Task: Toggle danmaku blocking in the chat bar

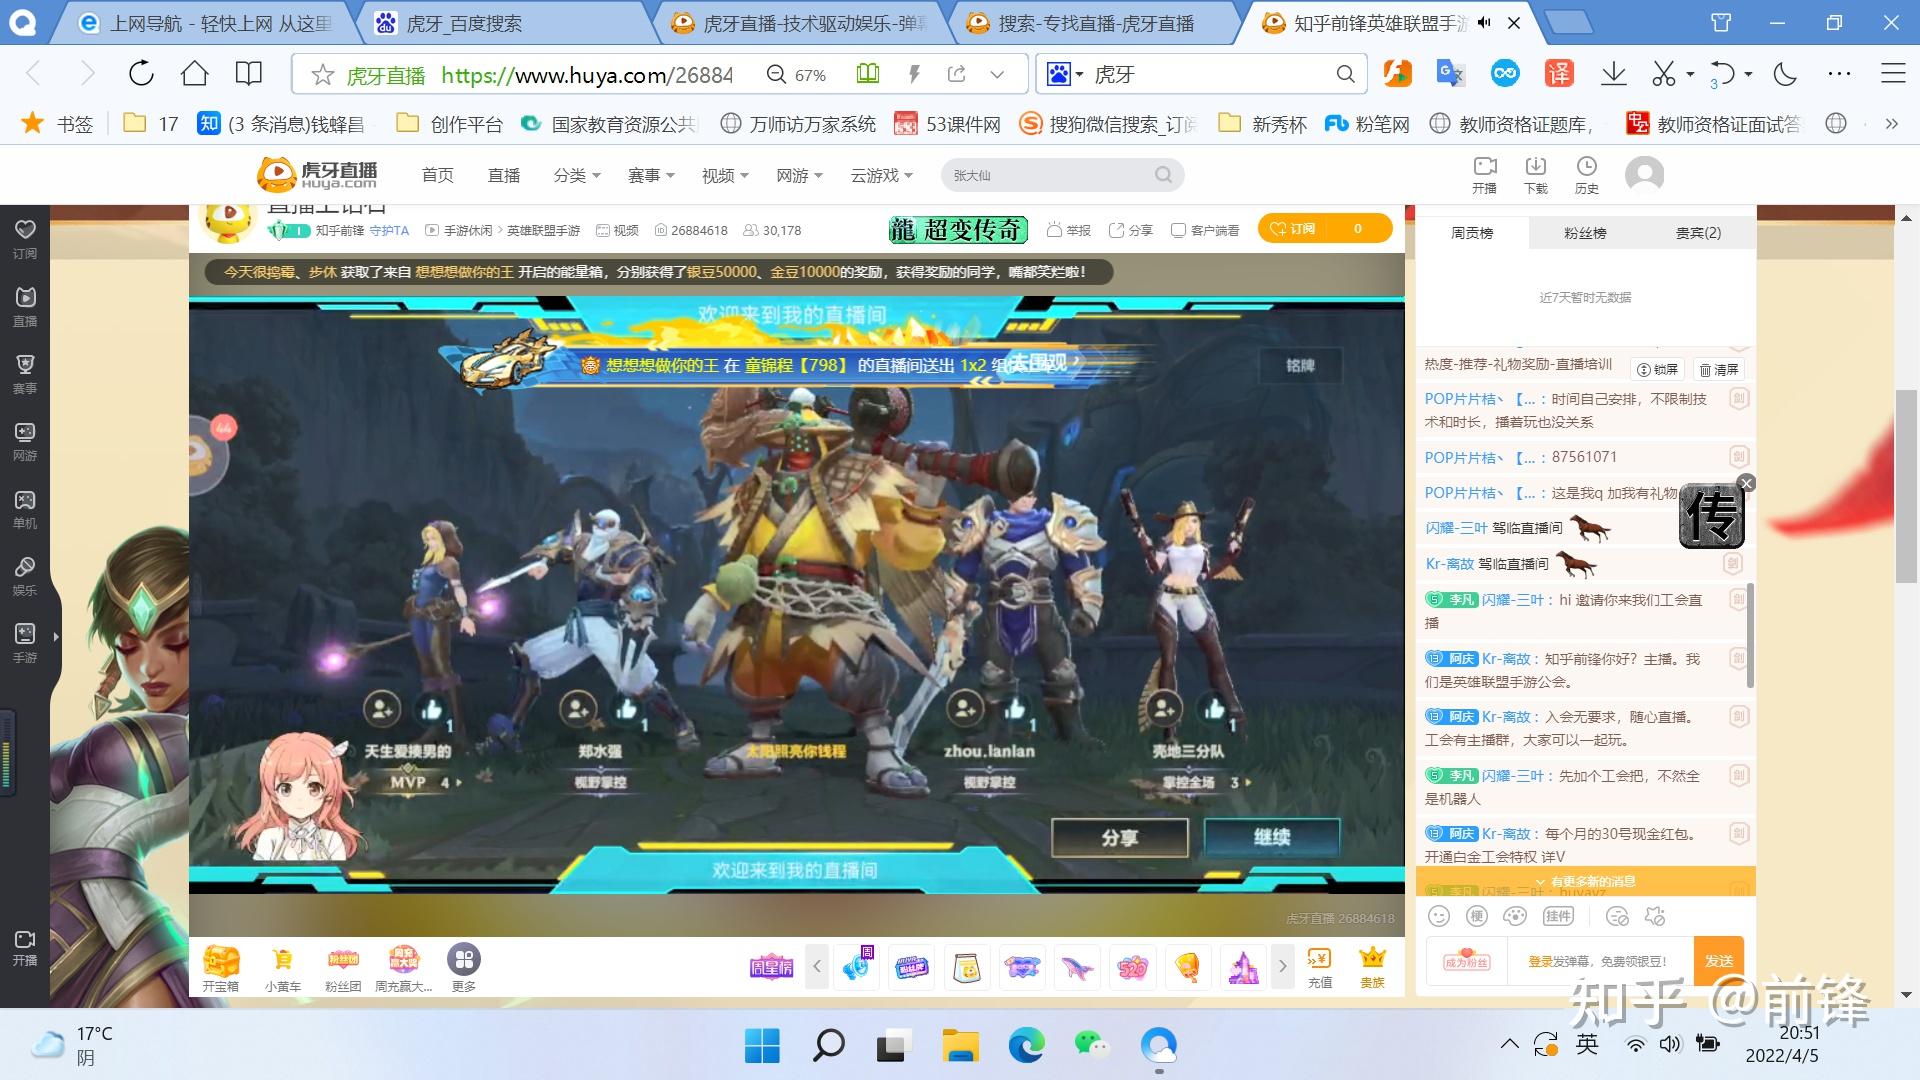Action: coord(1617,916)
